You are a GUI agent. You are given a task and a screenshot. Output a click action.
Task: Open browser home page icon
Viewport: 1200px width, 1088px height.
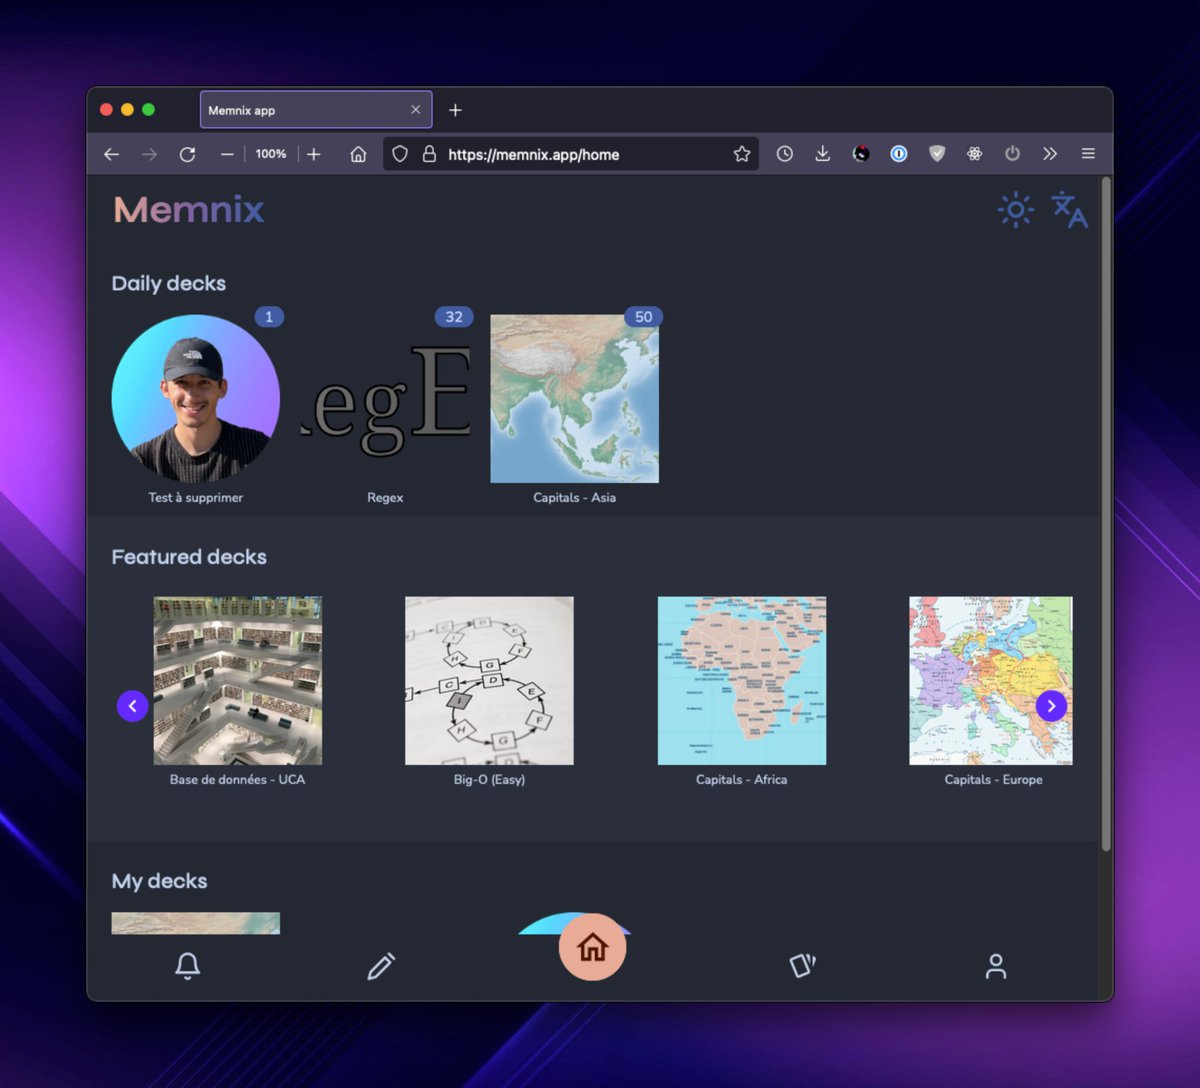(358, 154)
